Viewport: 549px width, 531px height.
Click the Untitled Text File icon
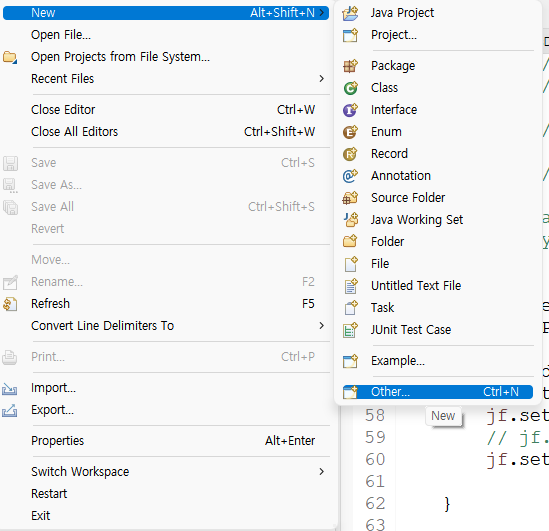[350, 286]
